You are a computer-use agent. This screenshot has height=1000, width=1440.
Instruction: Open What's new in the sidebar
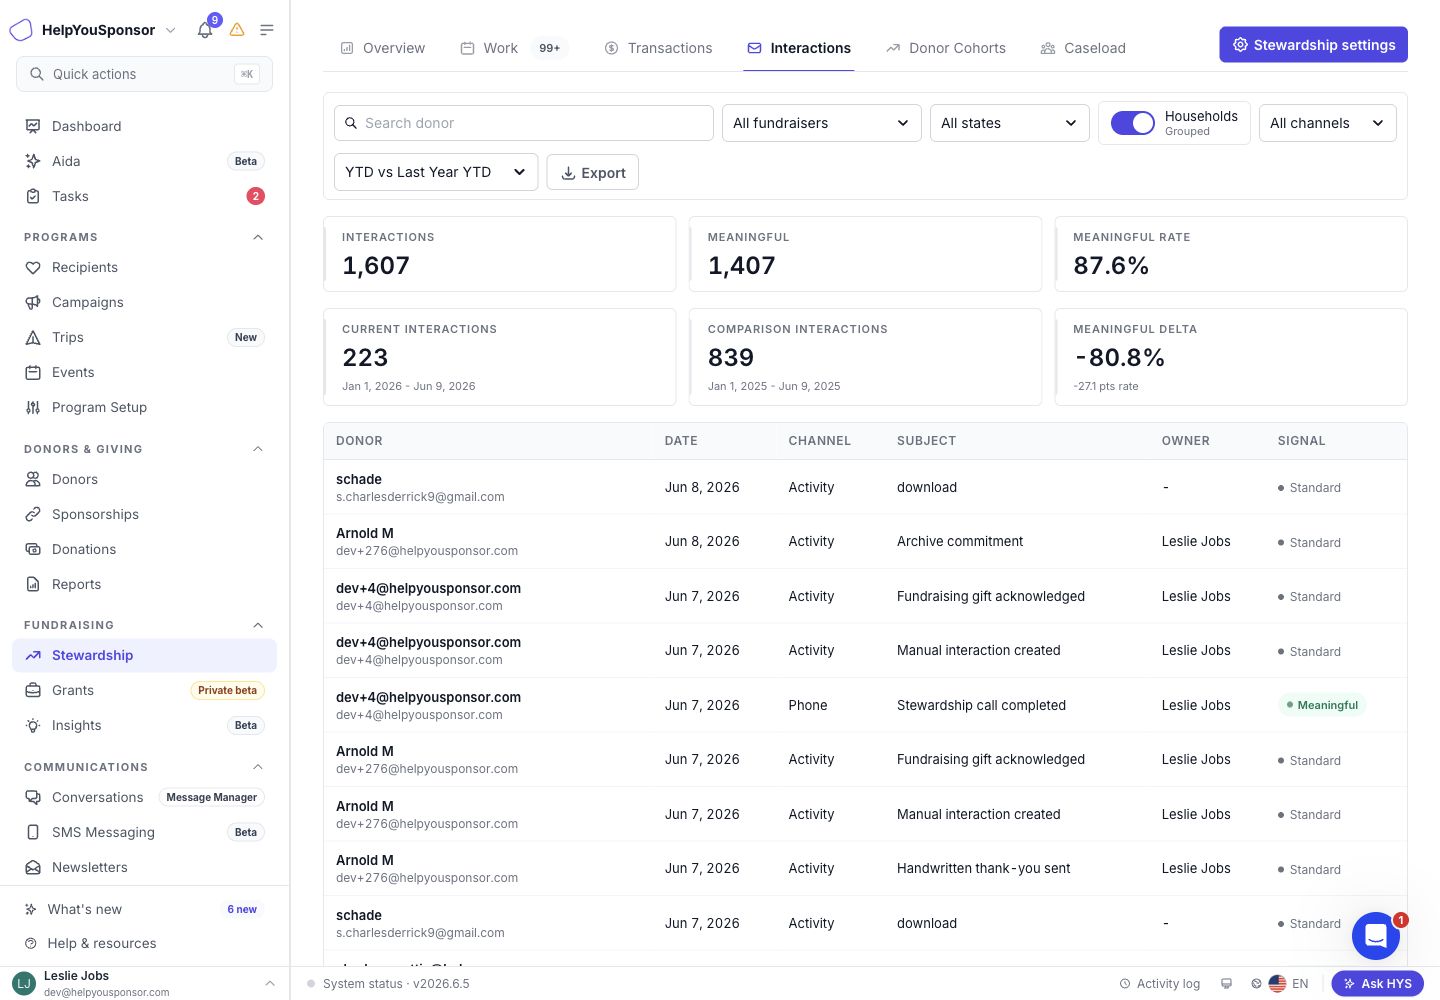point(144,909)
